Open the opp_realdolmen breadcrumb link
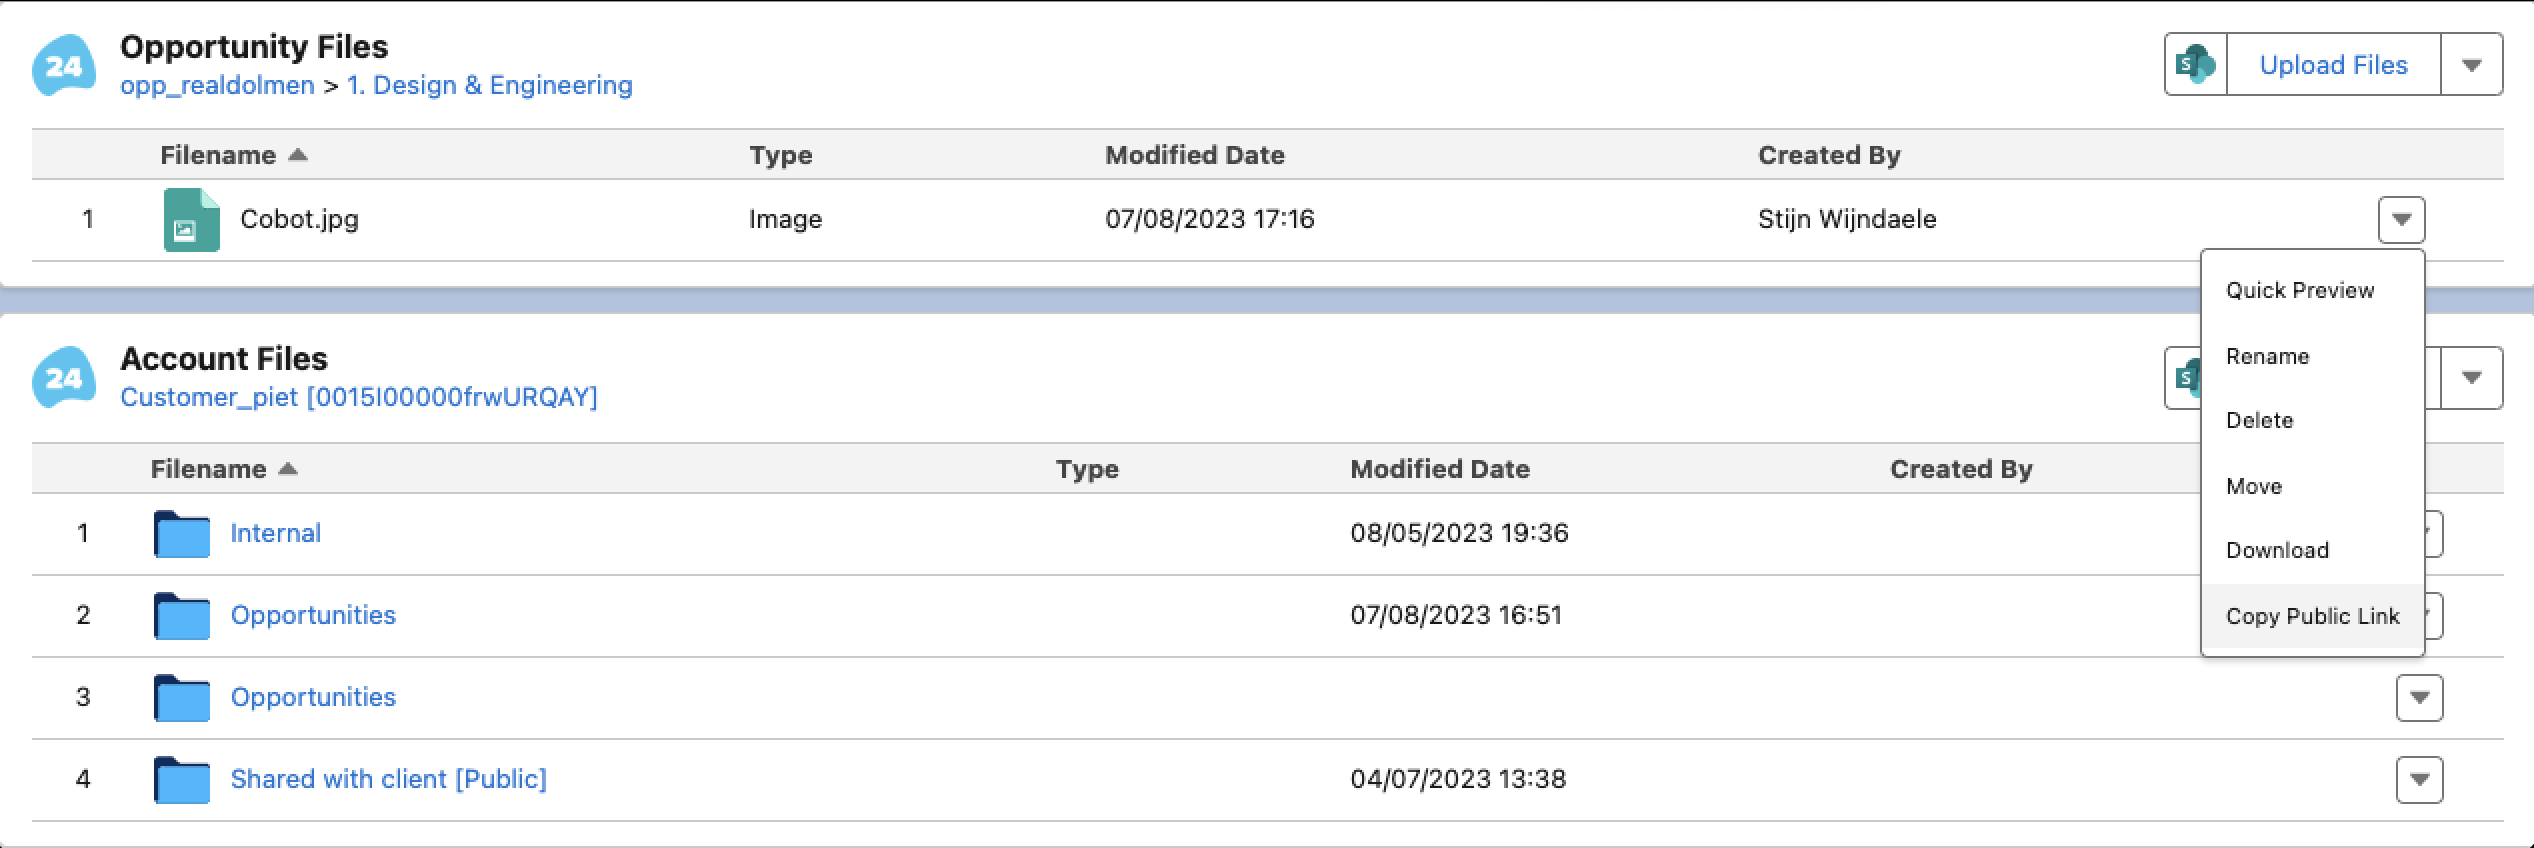The width and height of the screenshot is (2534, 848). (217, 86)
